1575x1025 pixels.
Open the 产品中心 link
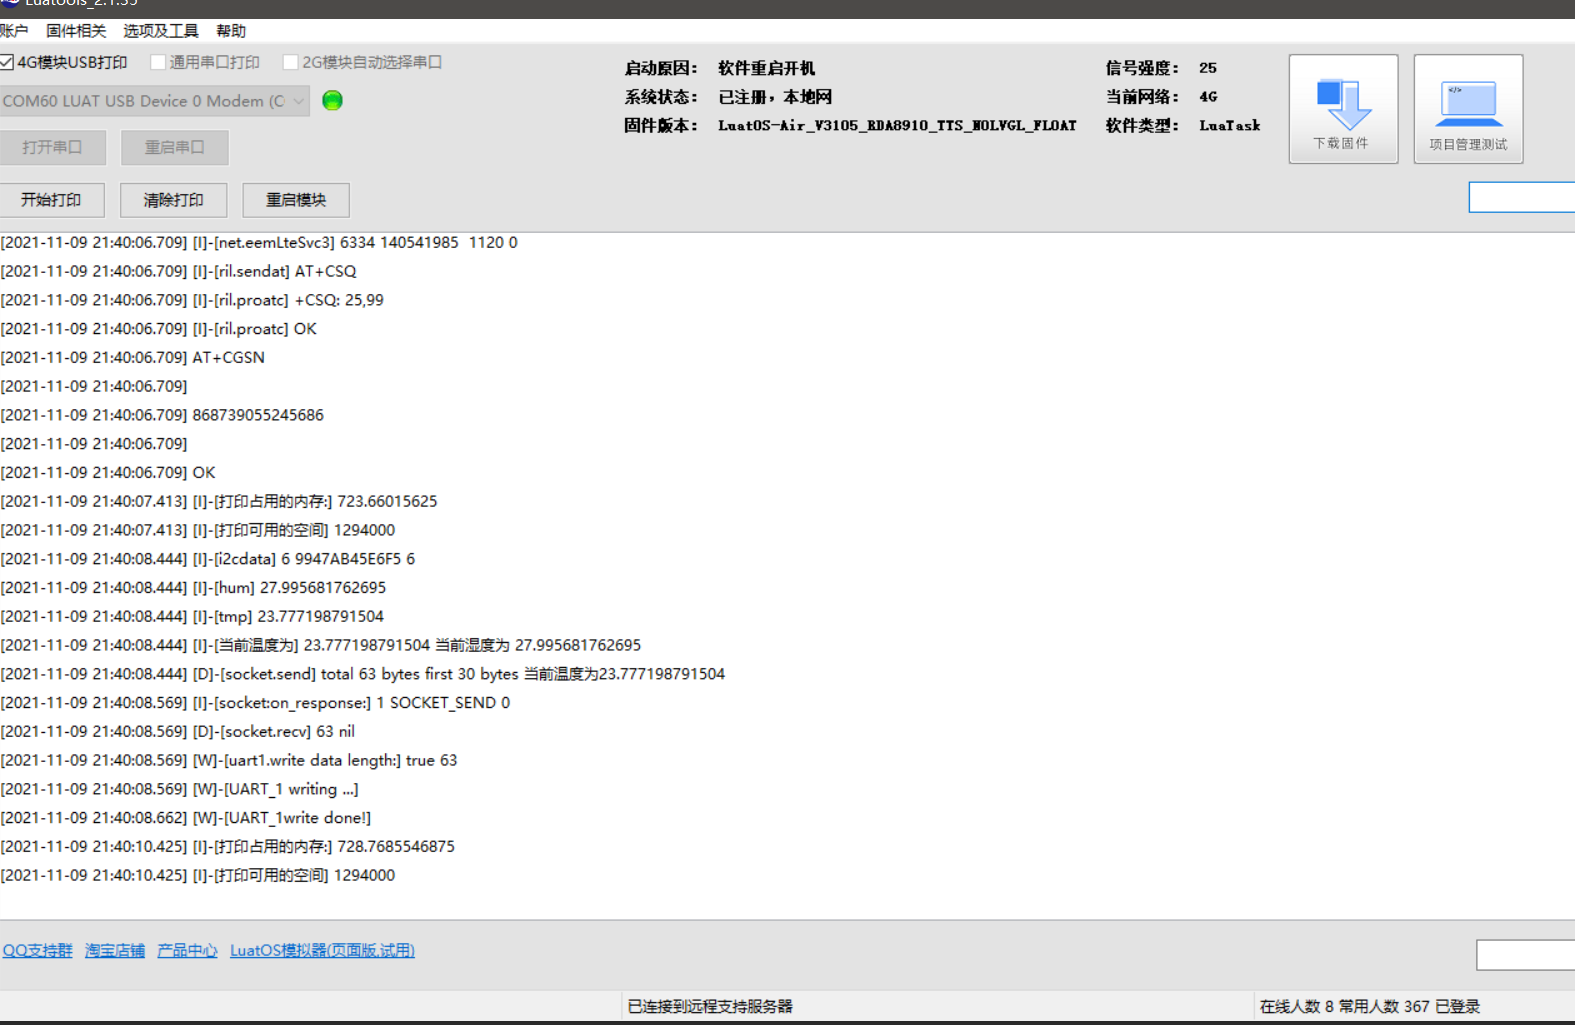point(187,950)
